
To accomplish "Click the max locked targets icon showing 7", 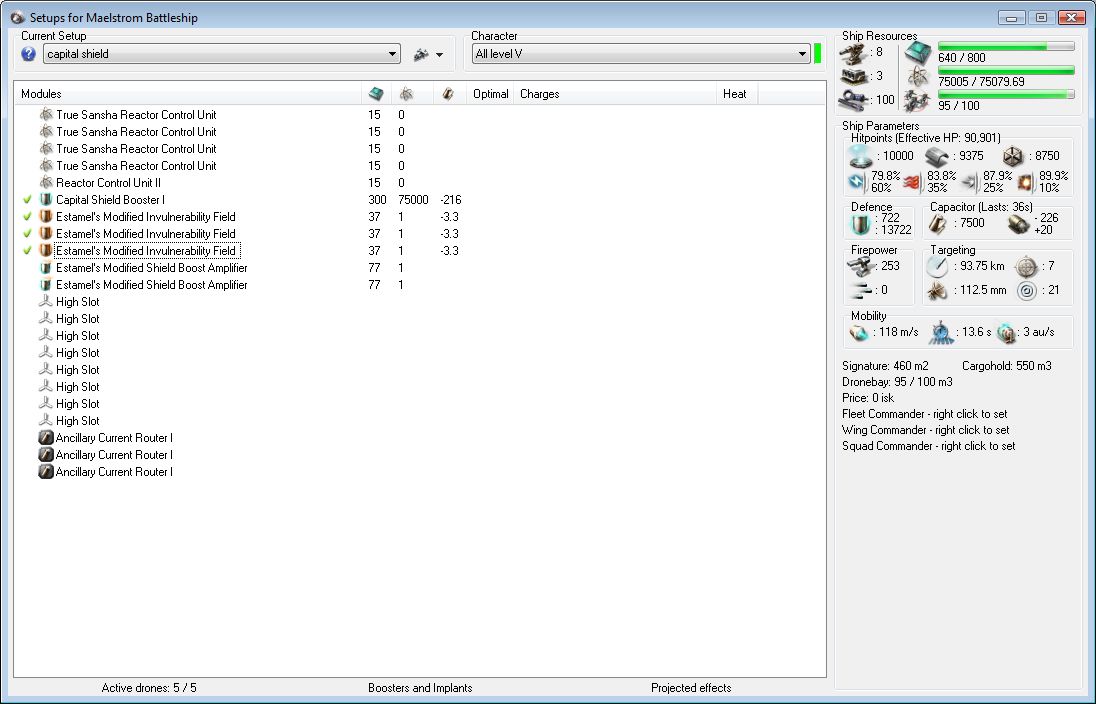I will pyautogui.click(x=1026, y=266).
